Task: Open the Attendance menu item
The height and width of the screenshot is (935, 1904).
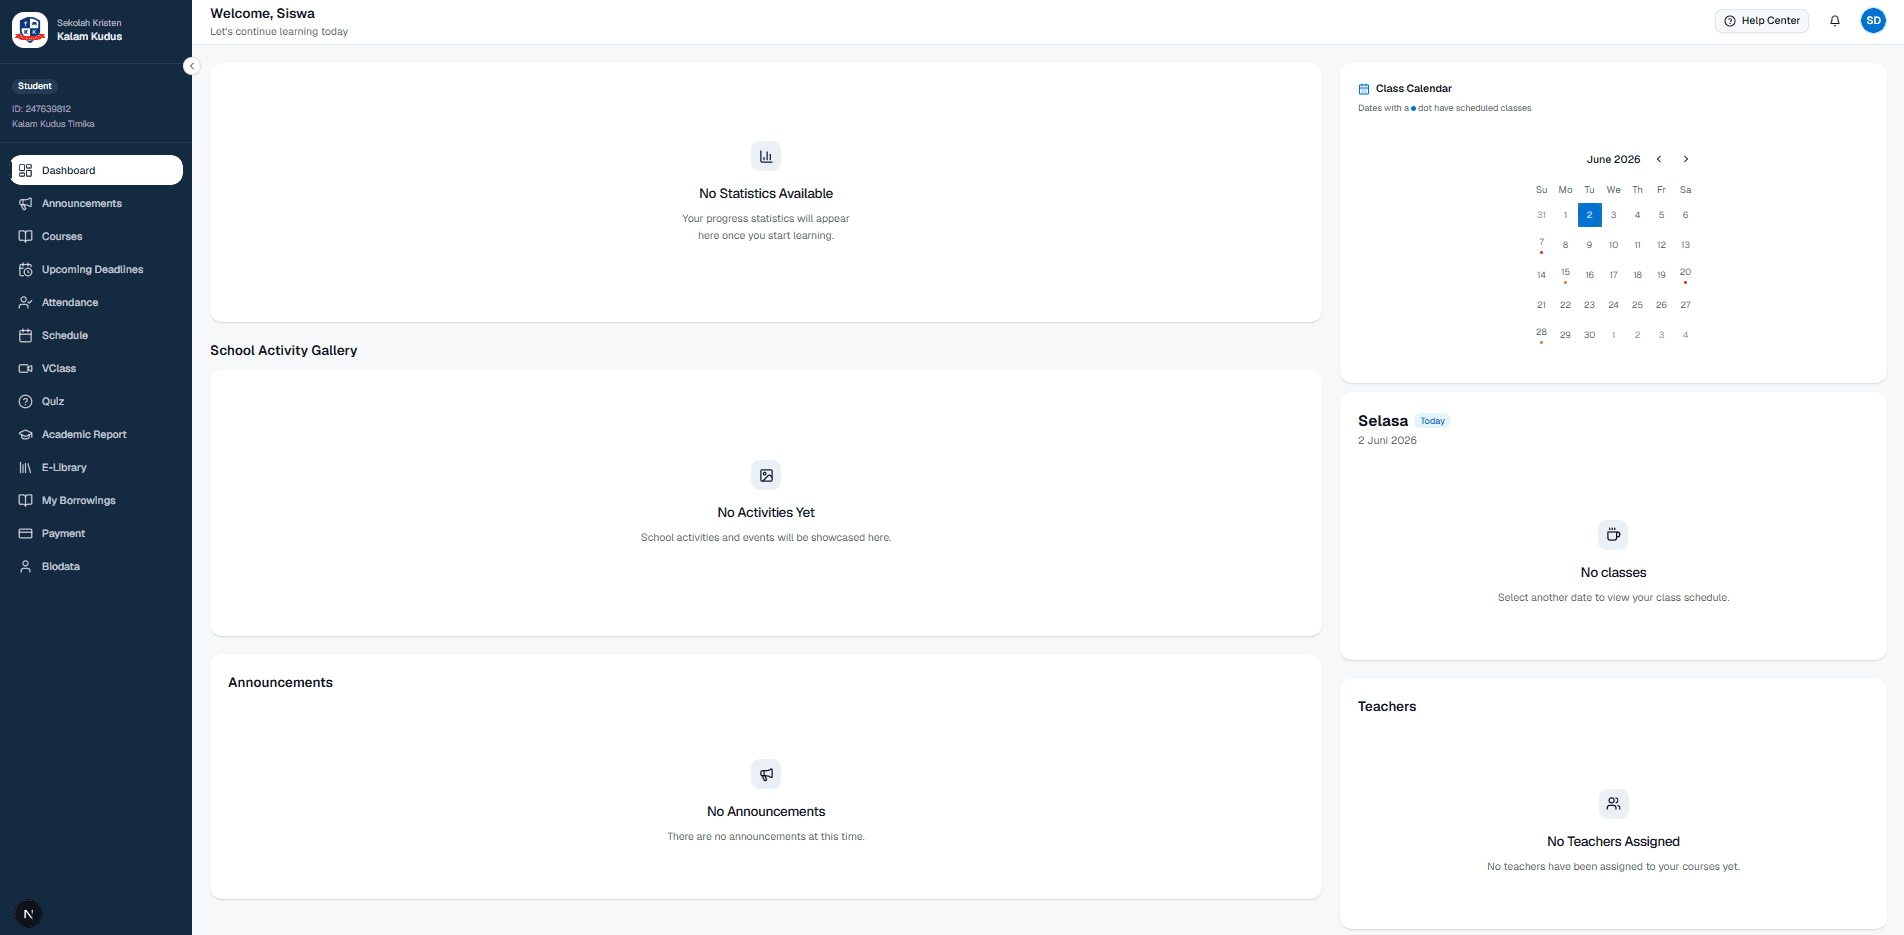Action: point(97,302)
